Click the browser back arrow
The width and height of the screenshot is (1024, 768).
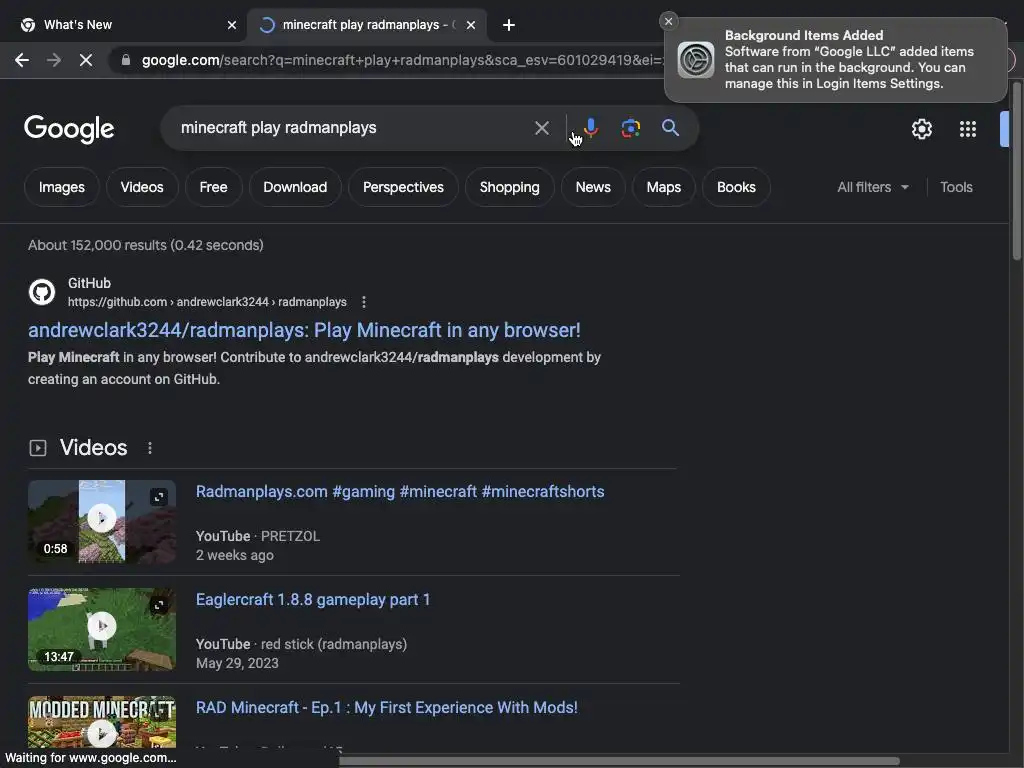(22, 60)
